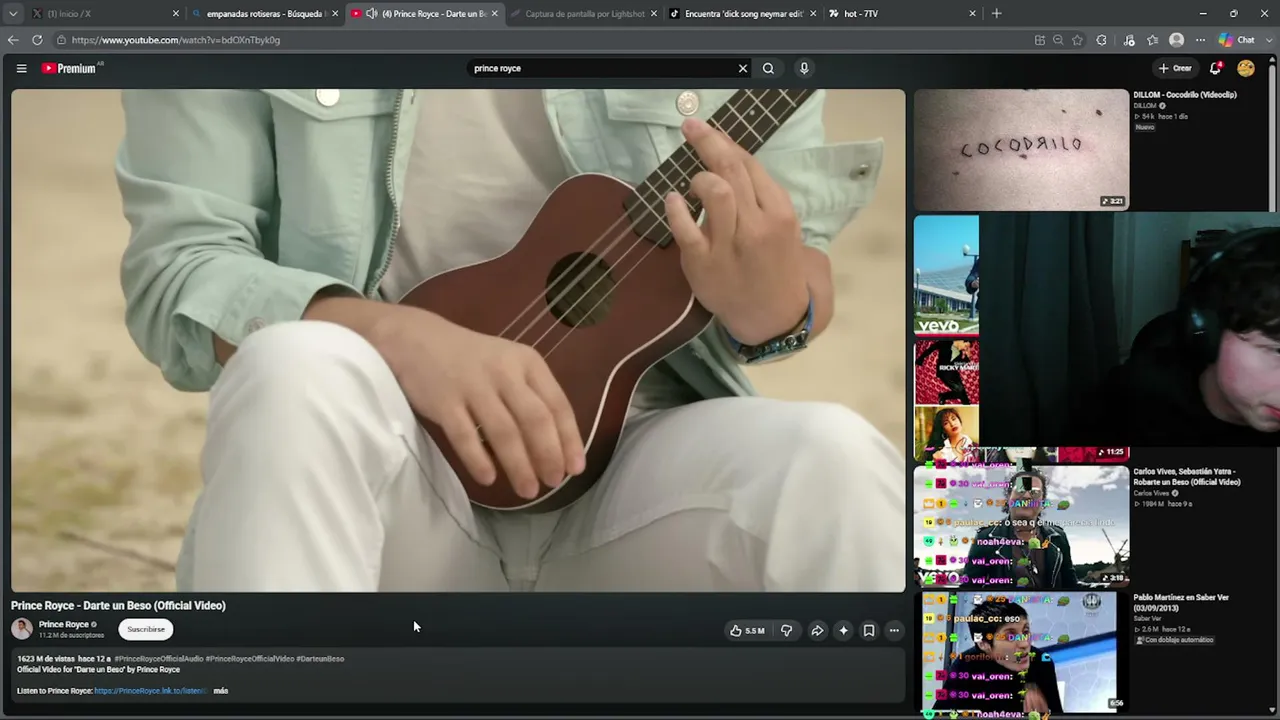The image size is (1280, 720).
Task: Start voice search with the microphone
Action: click(x=804, y=68)
